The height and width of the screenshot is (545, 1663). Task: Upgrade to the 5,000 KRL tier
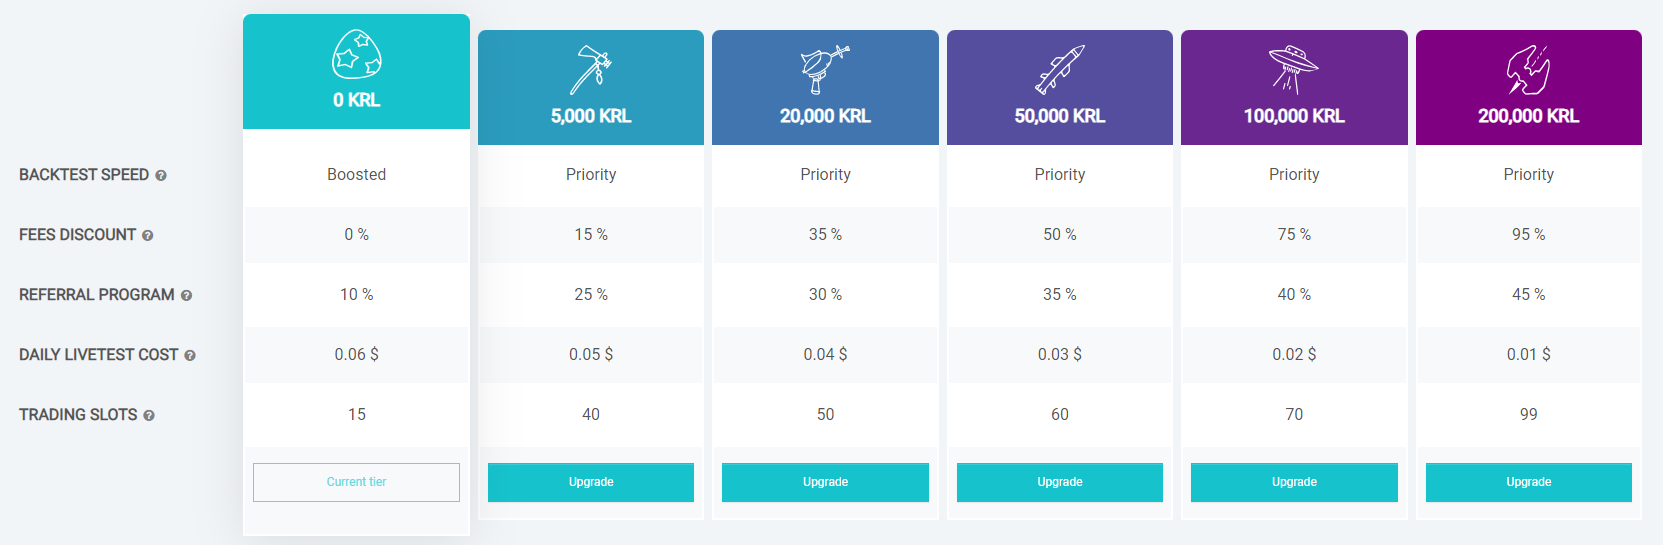tap(591, 482)
